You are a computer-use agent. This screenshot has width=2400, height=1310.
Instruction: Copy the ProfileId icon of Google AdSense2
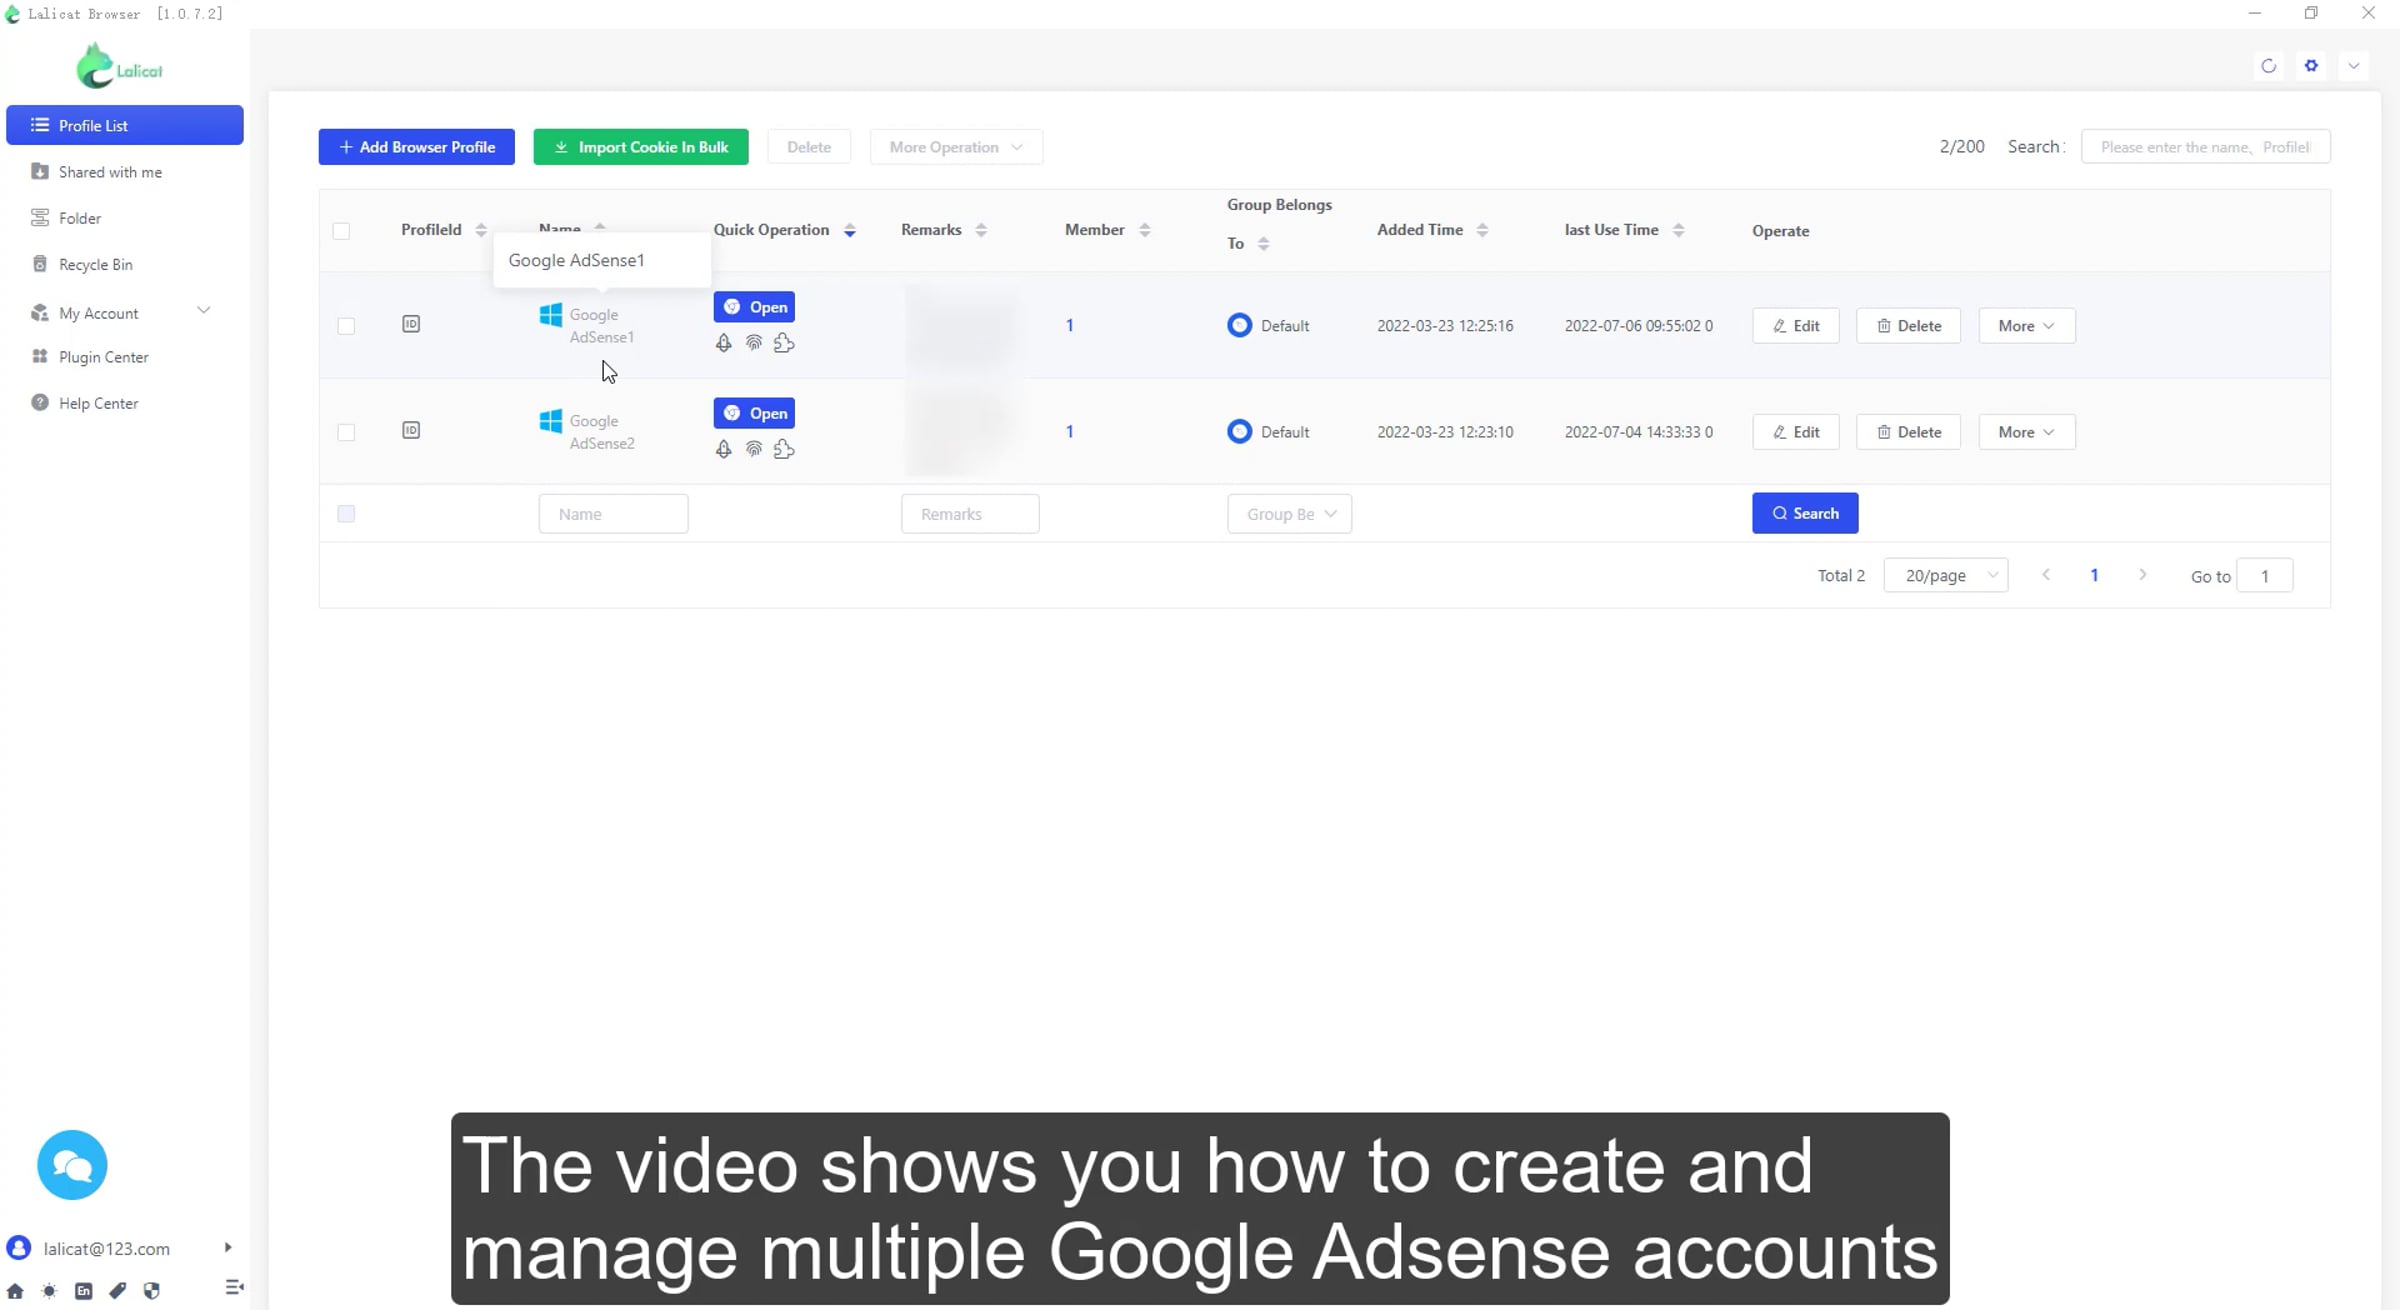coord(411,430)
